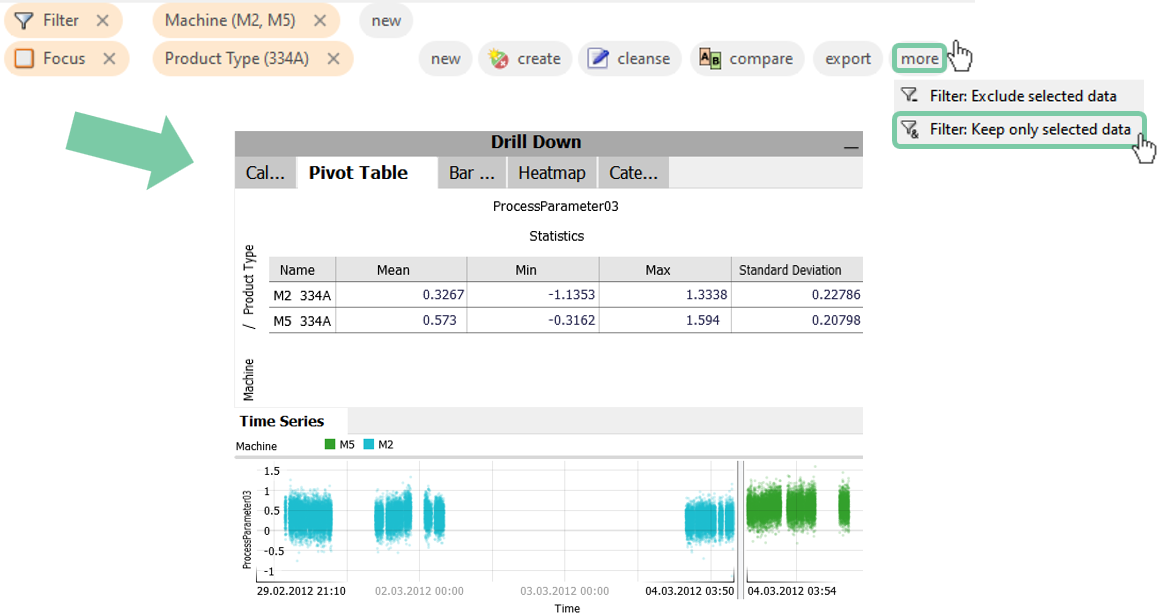
Task: Click the export button
Action: (848, 59)
